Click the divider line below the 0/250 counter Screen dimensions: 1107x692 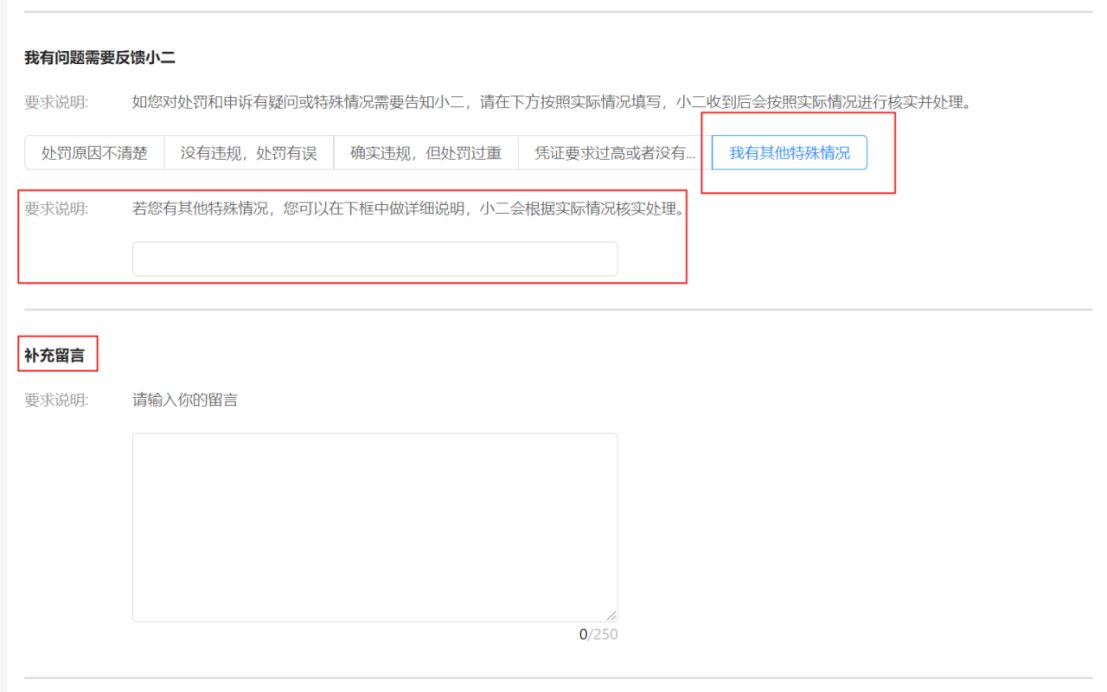(x=558, y=678)
